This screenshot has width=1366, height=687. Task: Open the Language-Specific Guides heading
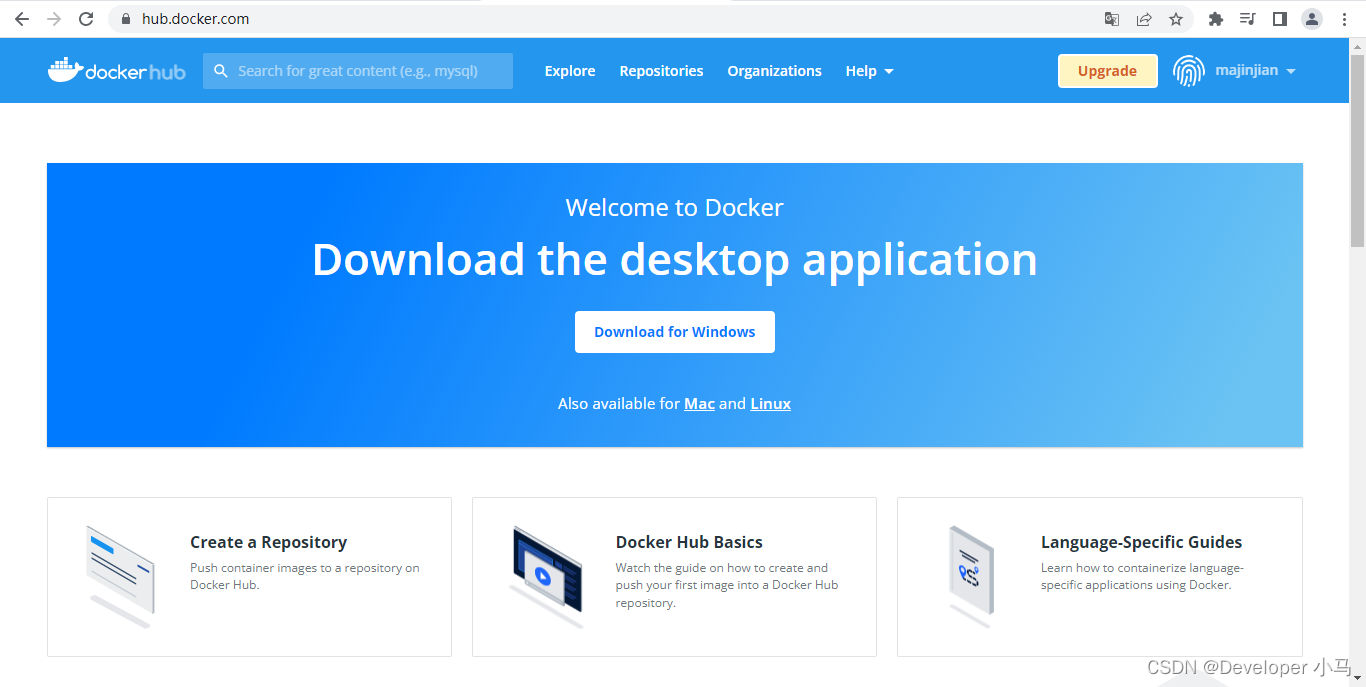[x=1141, y=542]
